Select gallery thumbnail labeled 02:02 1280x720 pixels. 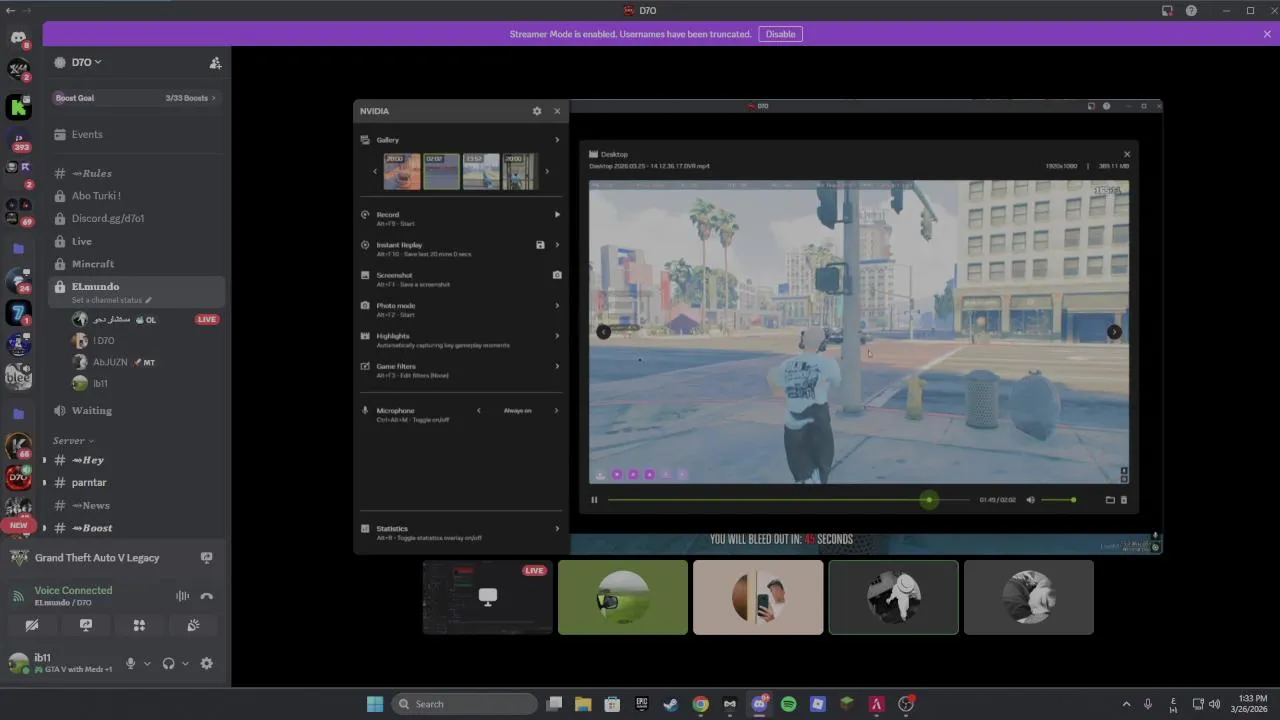[x=441, y=171]
